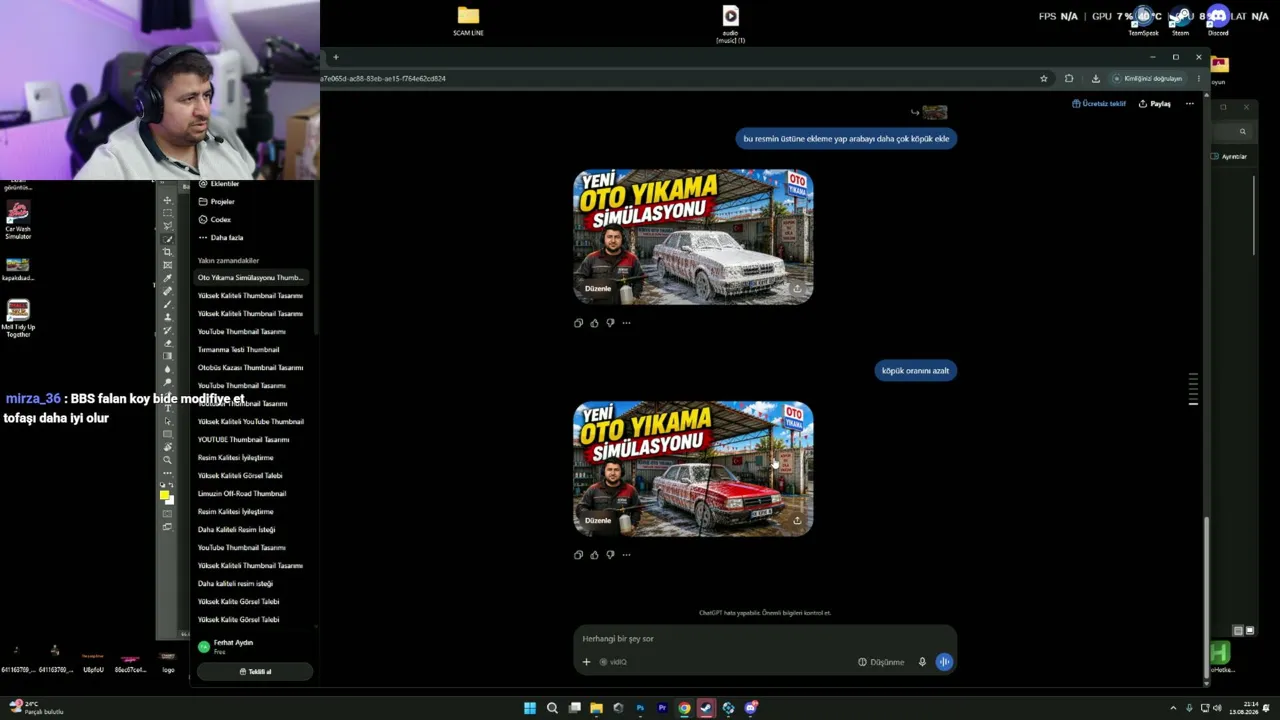Bookmark this page with the star icon
Image resolution: width=1280 pixels, height=720 pixels.
click(1044, 79)
